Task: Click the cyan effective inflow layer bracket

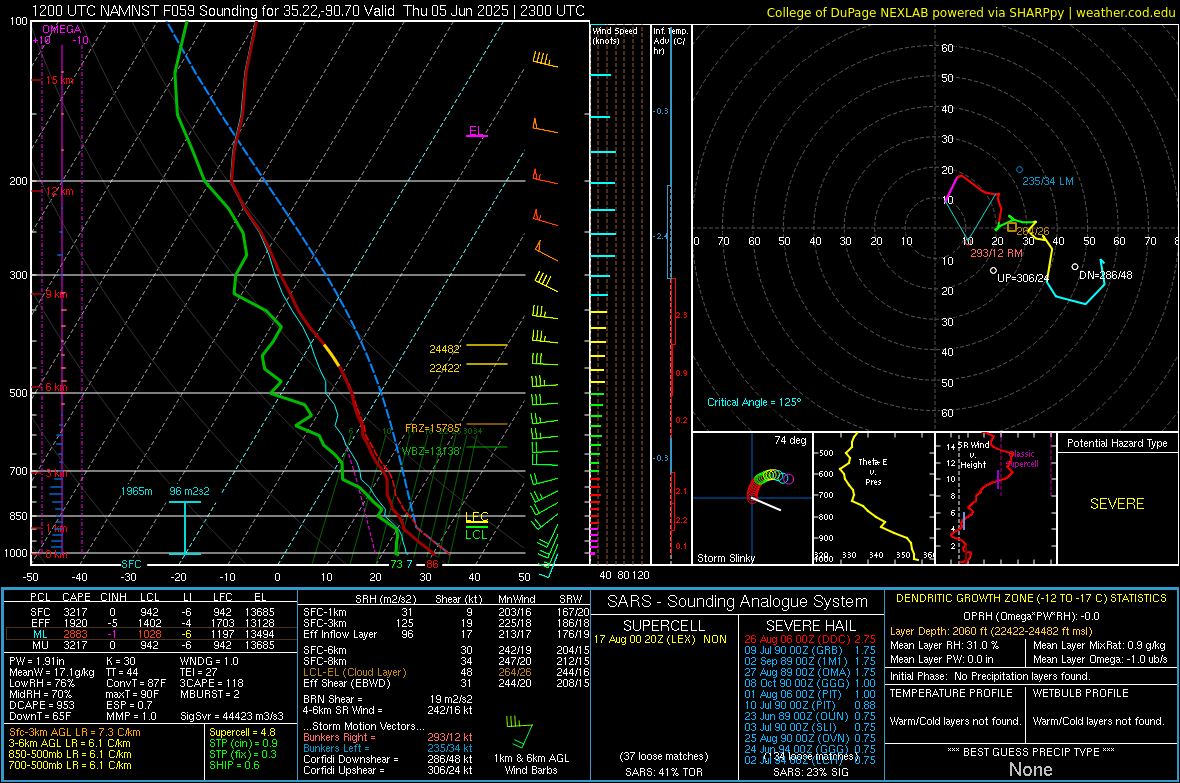Action: click(x=185, y=528)
